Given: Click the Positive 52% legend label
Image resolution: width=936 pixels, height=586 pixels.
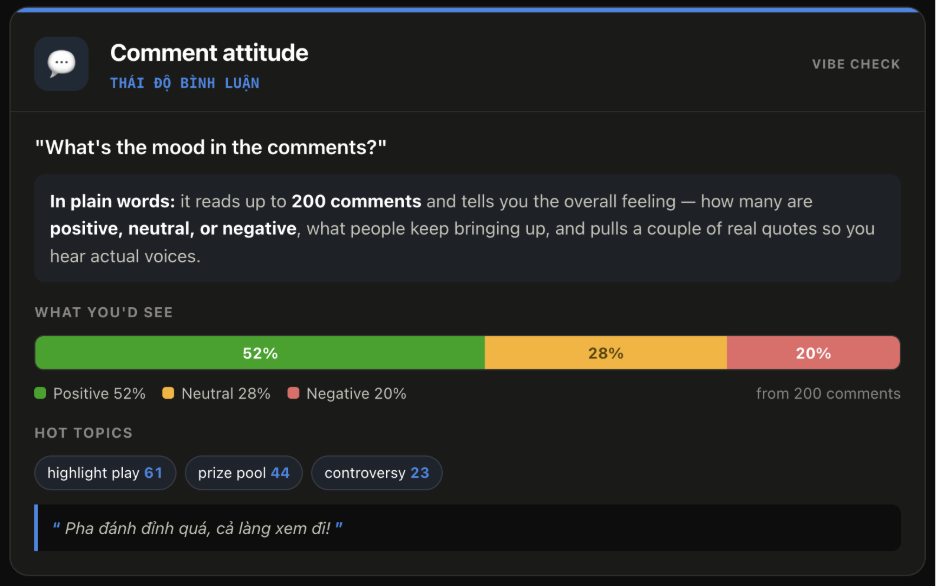Looking at the screenshot, I should pos(99,394).
